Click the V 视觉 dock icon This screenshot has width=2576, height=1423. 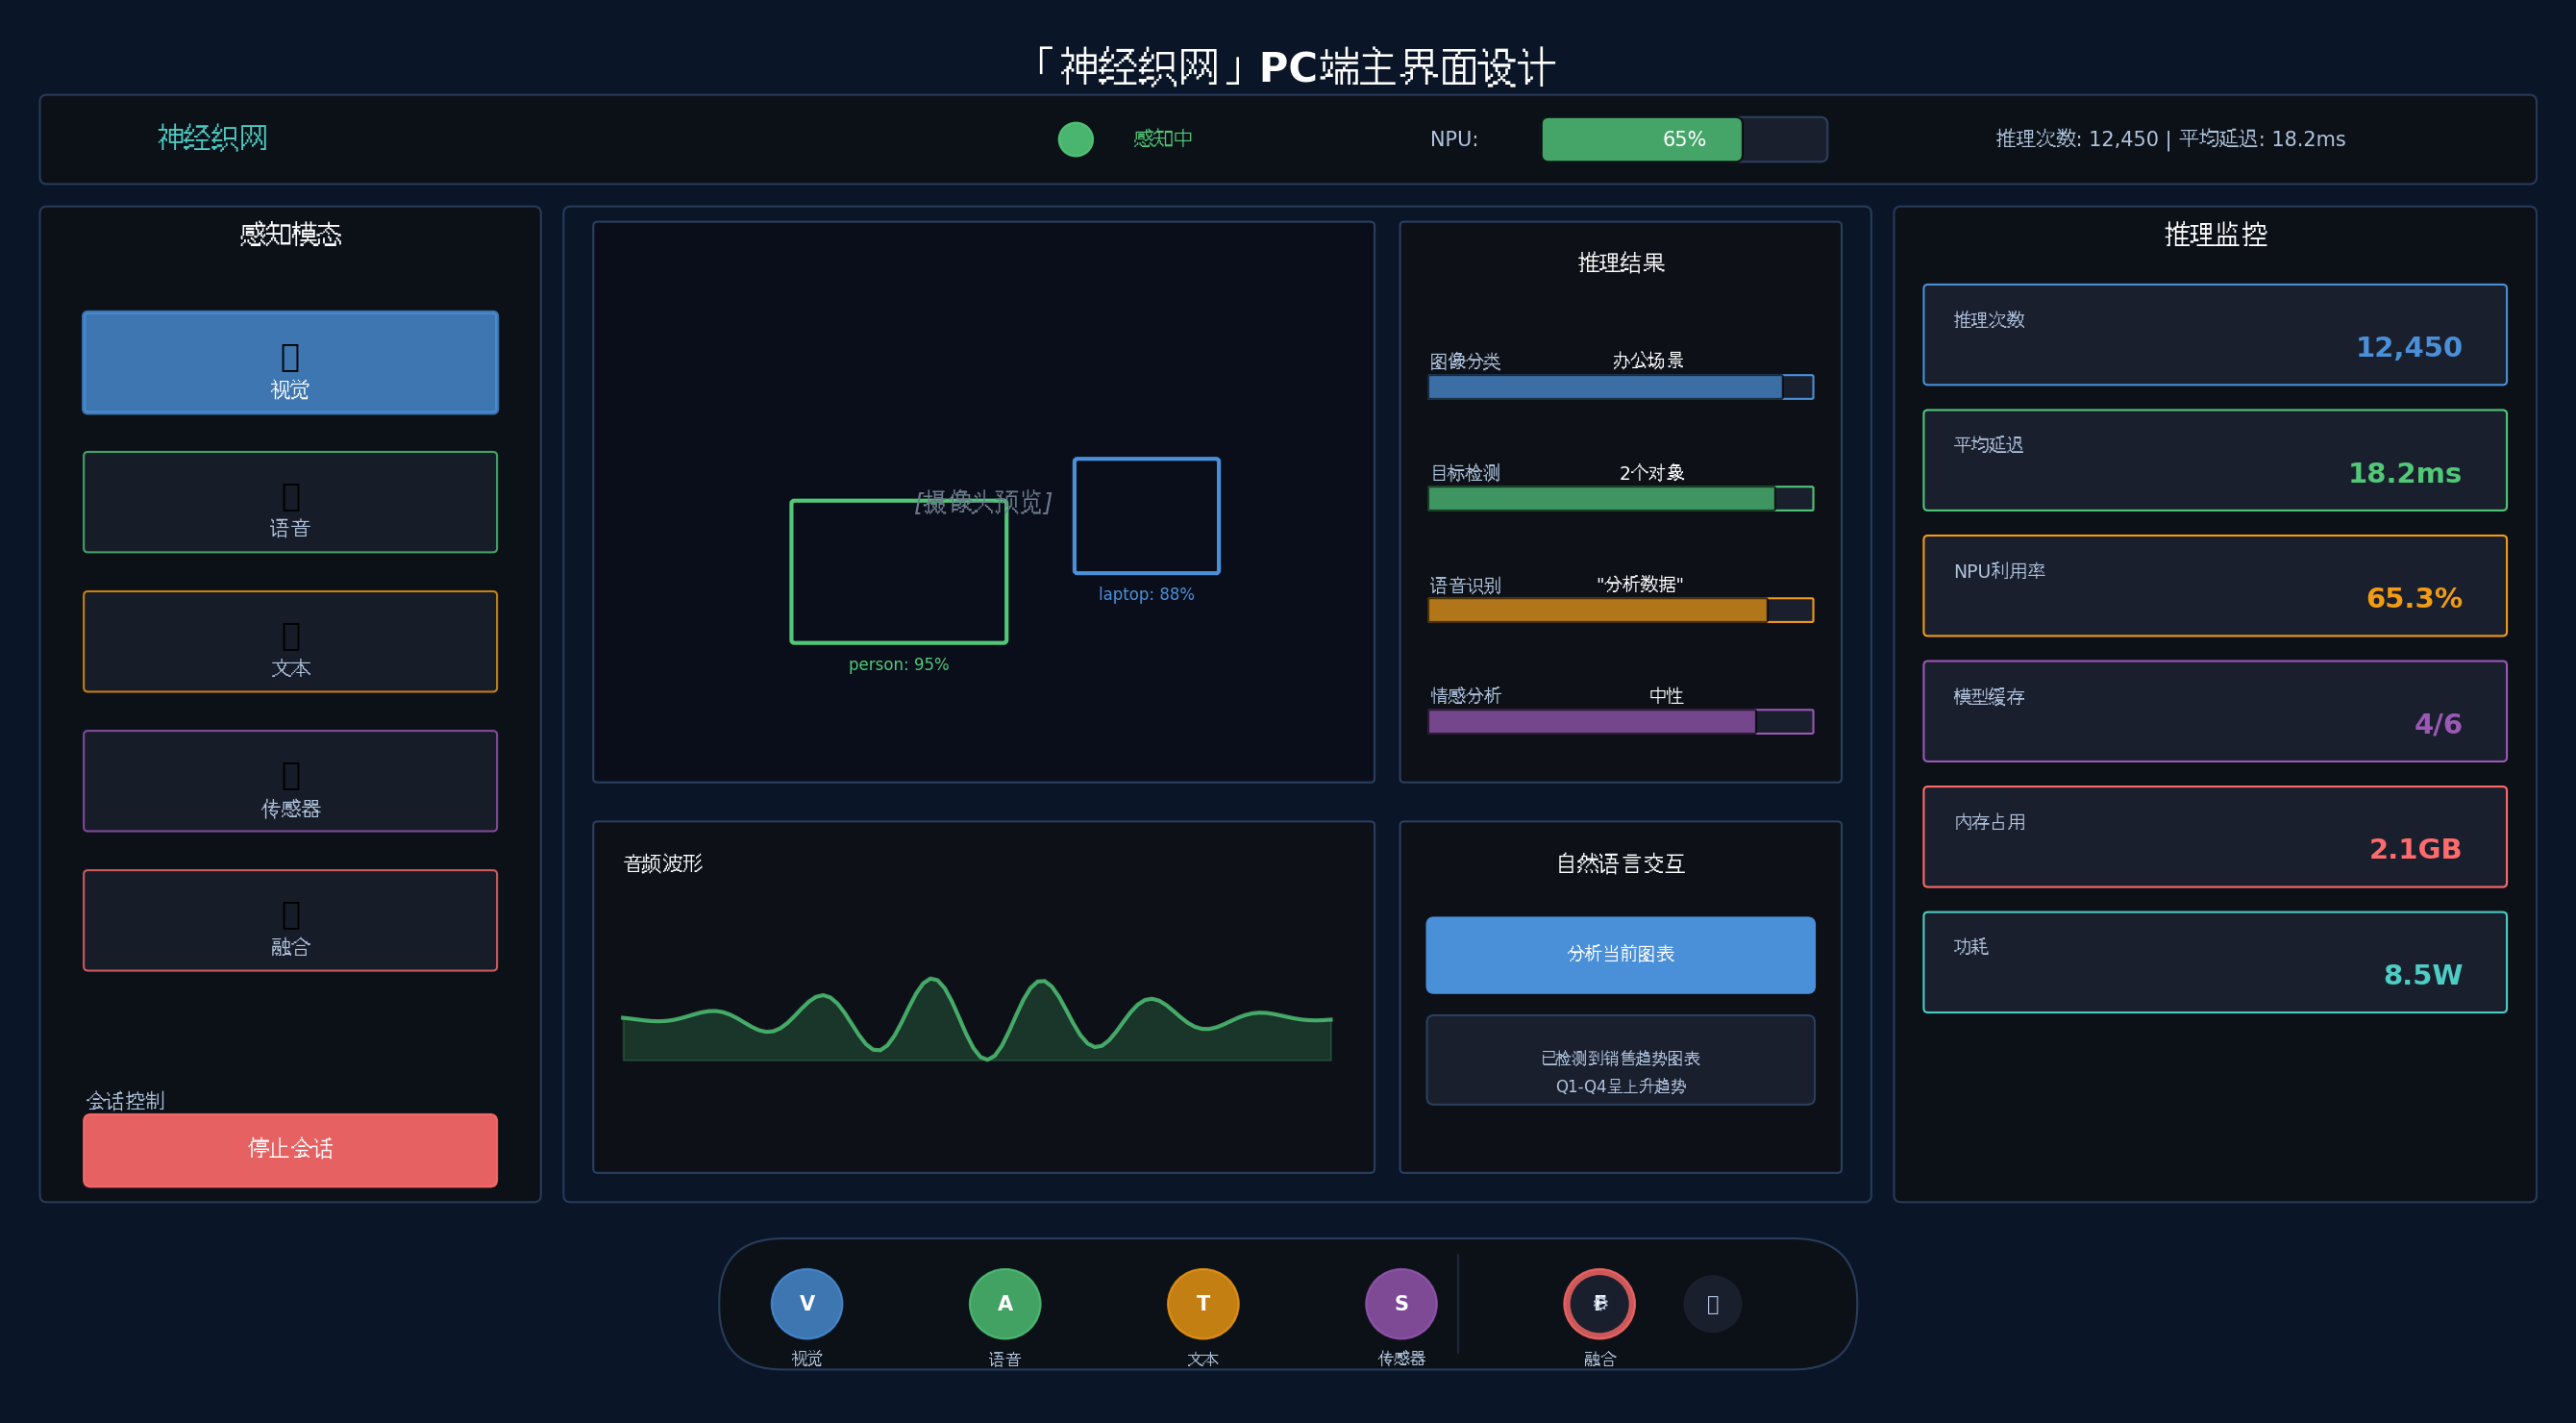point(807,1304)
